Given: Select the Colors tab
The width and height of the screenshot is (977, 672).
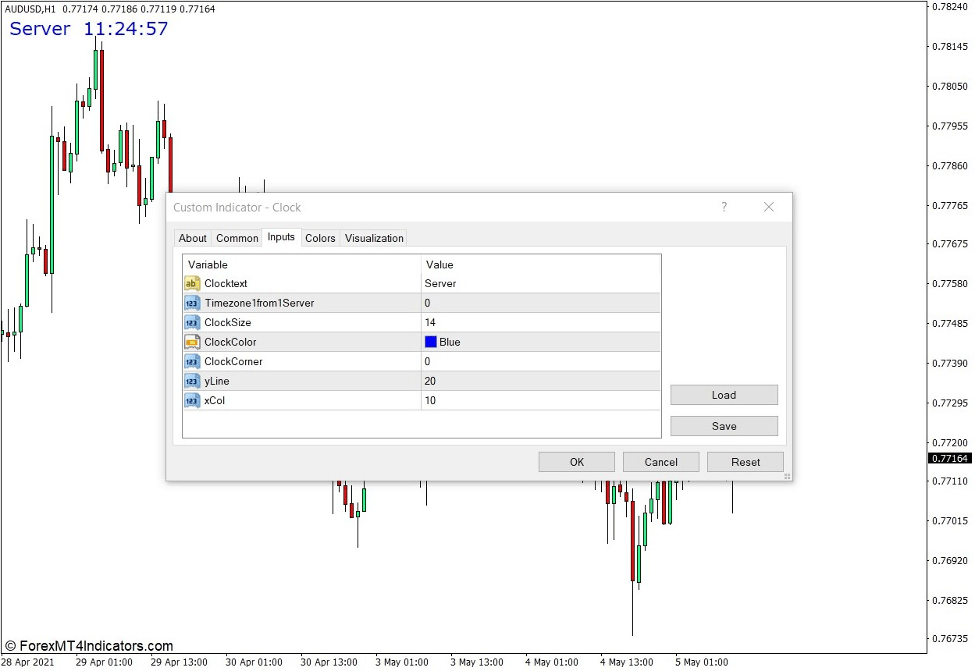Looking at the screenshot, I should coord(320,238).
